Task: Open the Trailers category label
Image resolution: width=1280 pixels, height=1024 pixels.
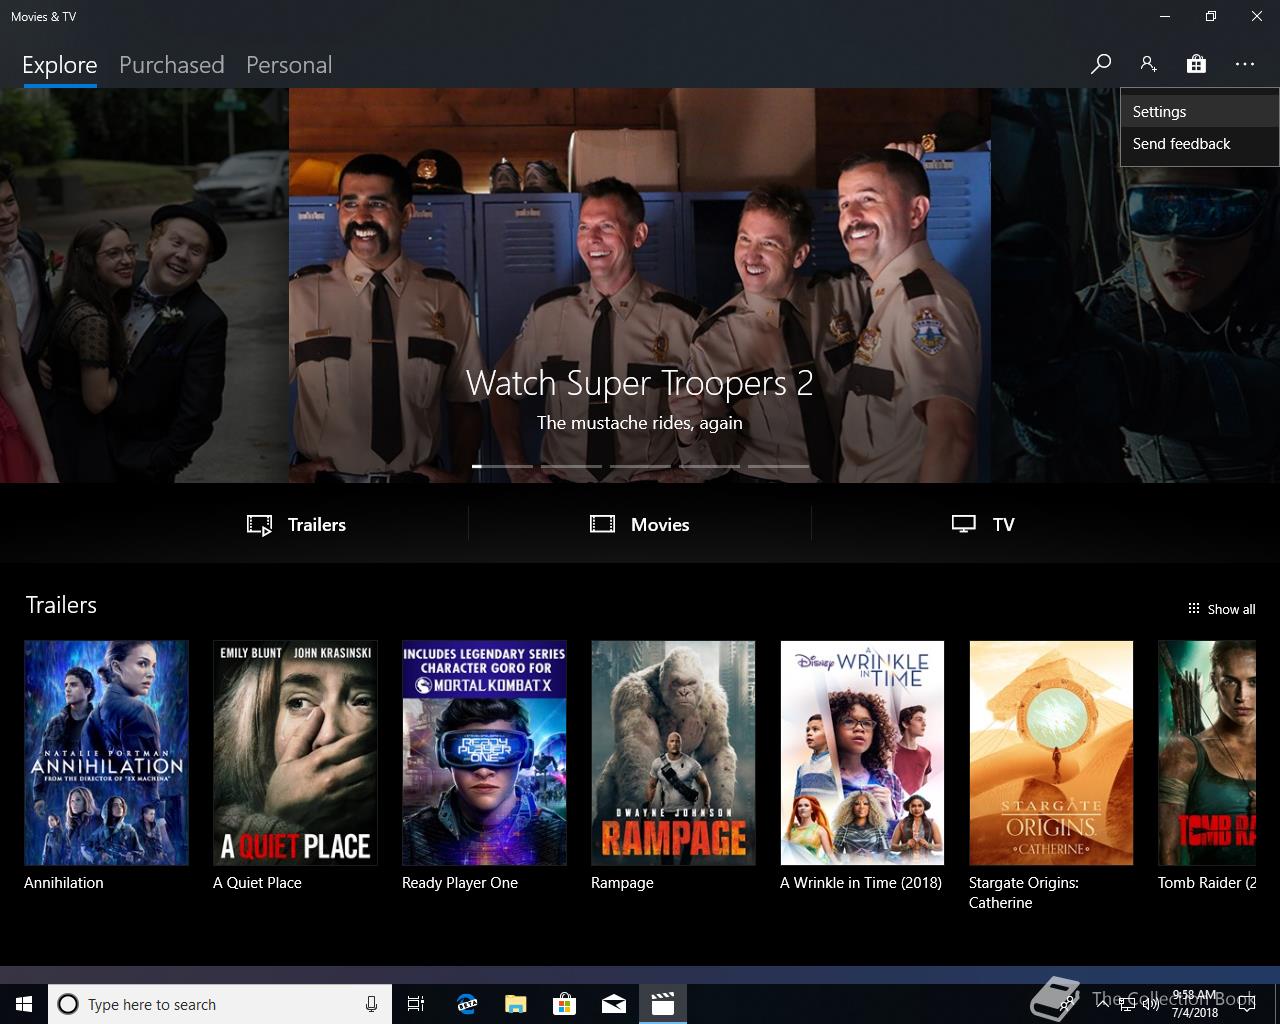Action: (x=317, y=525)
